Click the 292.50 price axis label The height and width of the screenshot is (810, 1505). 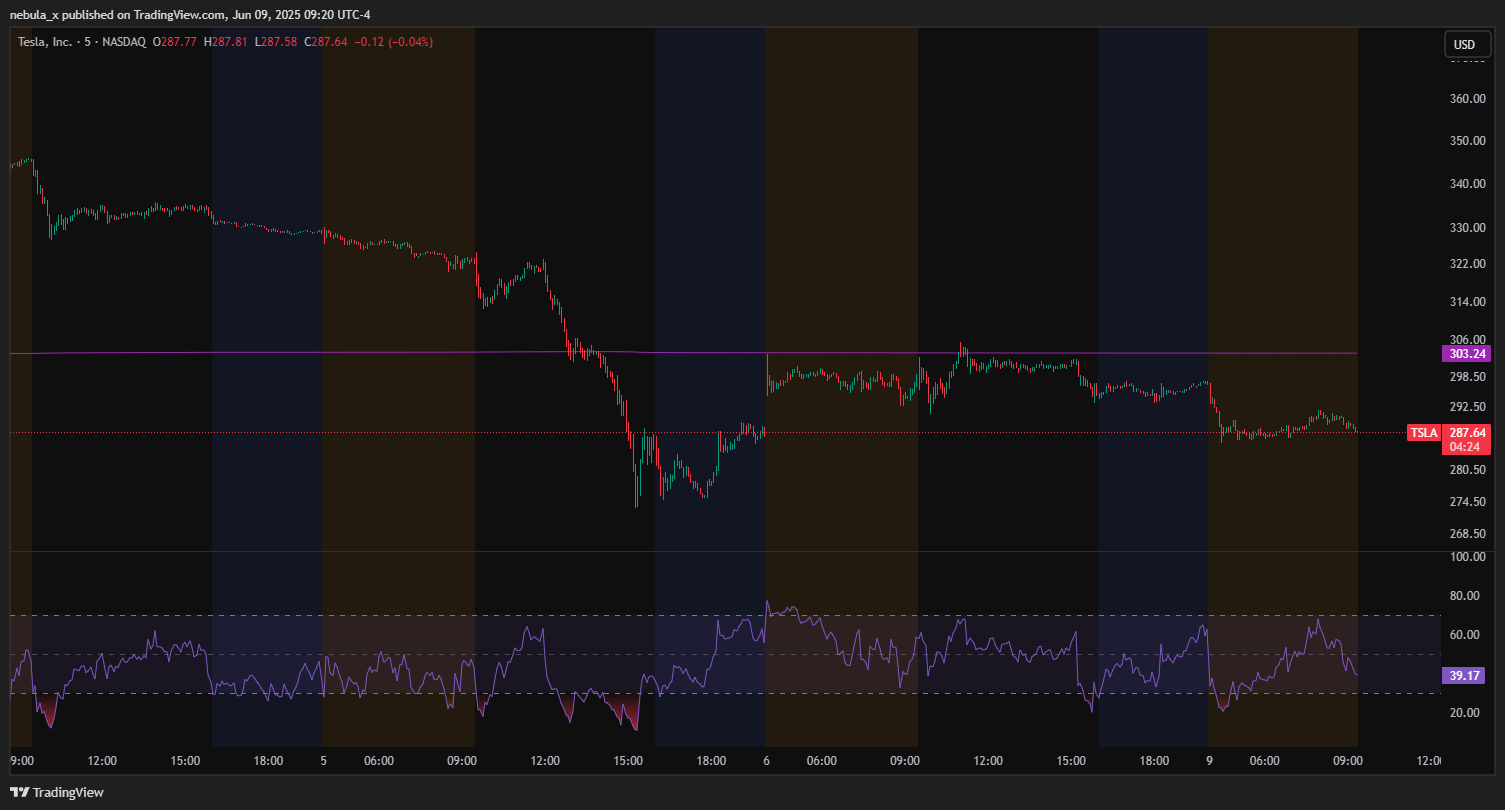pos(1466,407)
